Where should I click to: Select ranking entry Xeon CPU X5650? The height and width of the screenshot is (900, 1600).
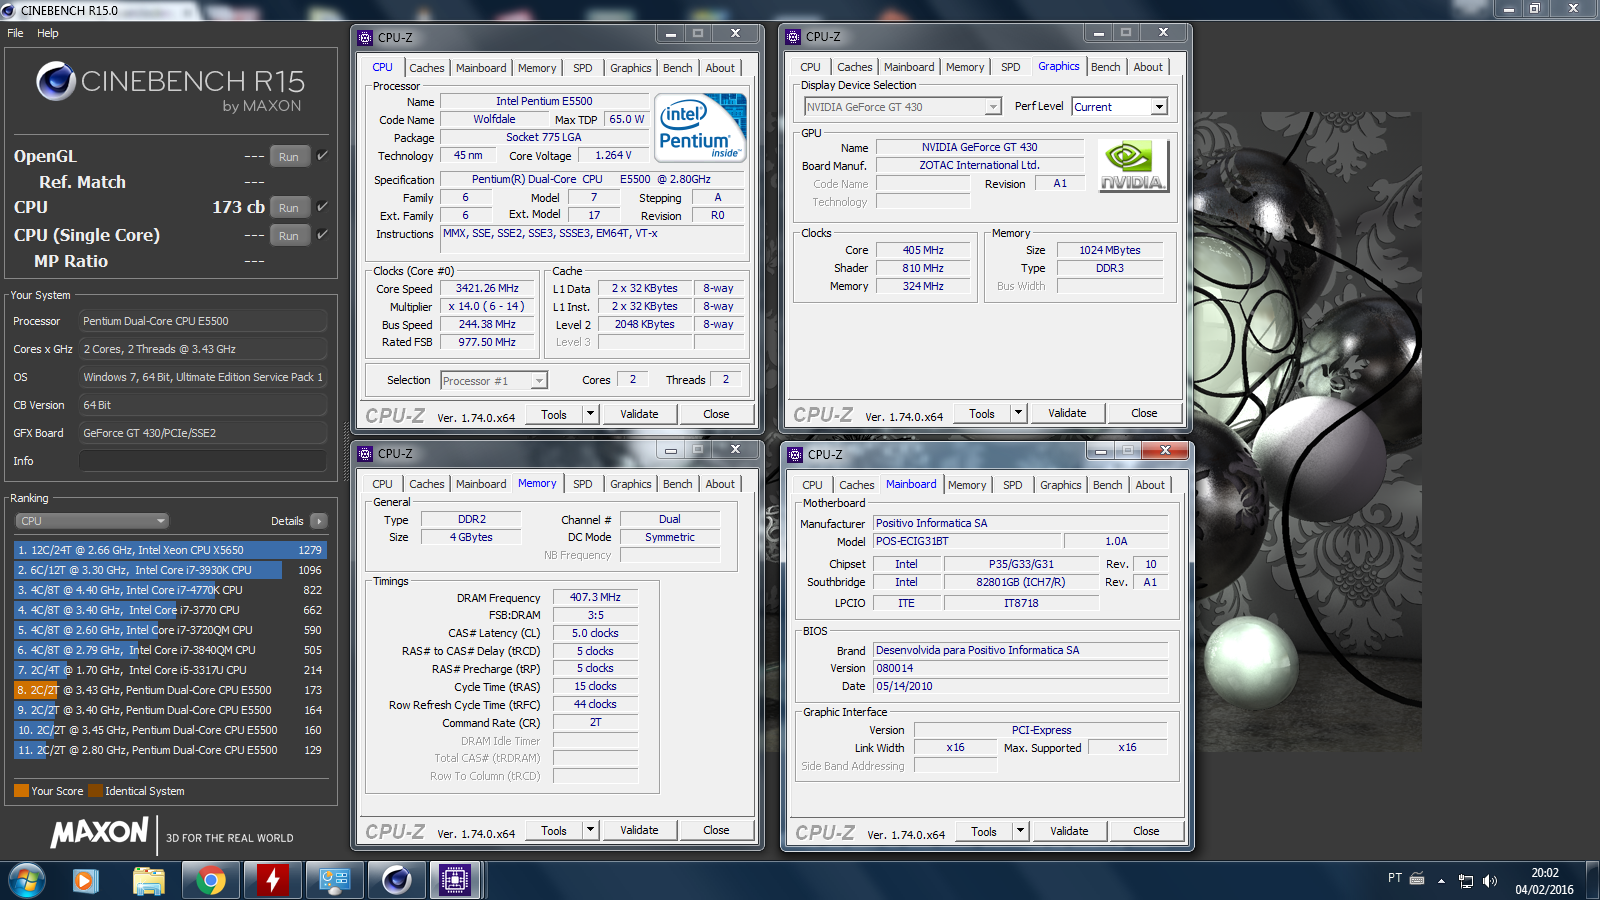click(170, 550)
